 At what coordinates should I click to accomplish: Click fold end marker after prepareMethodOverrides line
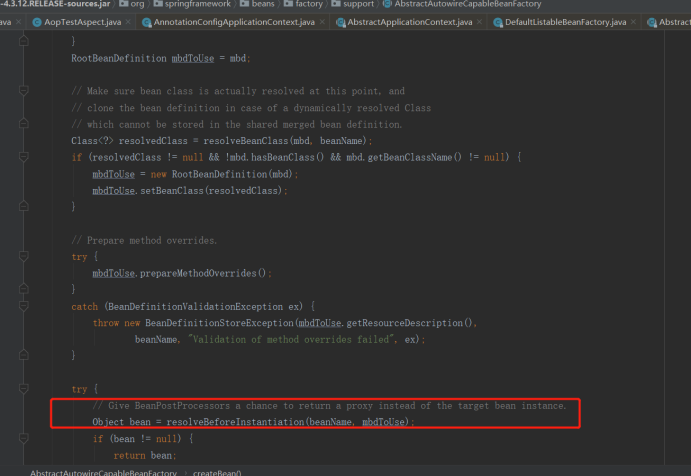24,289
